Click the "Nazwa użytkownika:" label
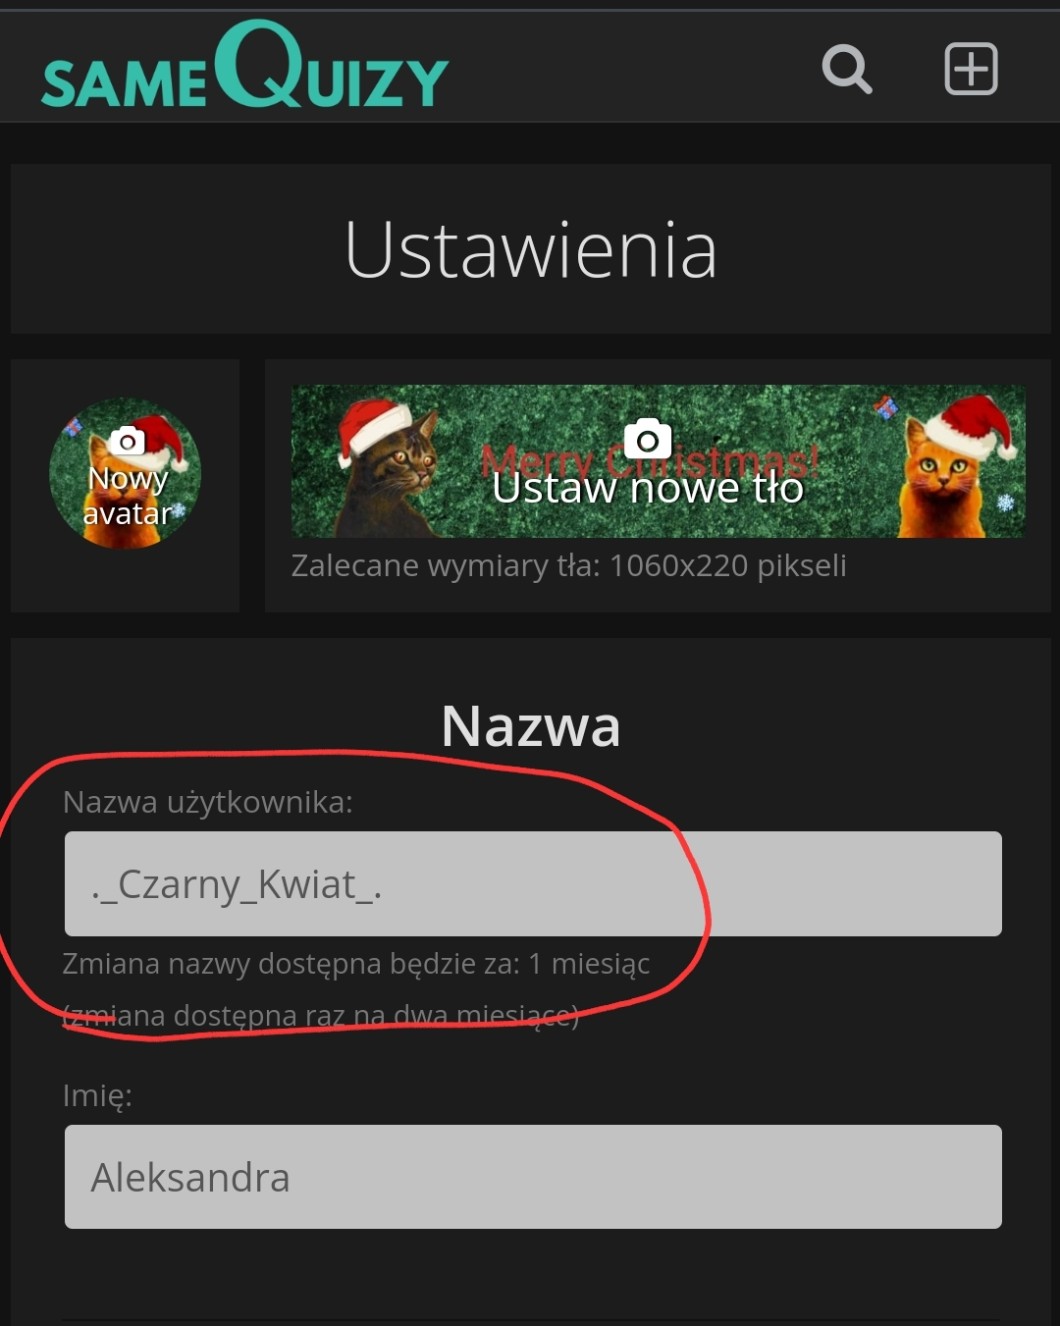1060x1326 pixels. 207,802
